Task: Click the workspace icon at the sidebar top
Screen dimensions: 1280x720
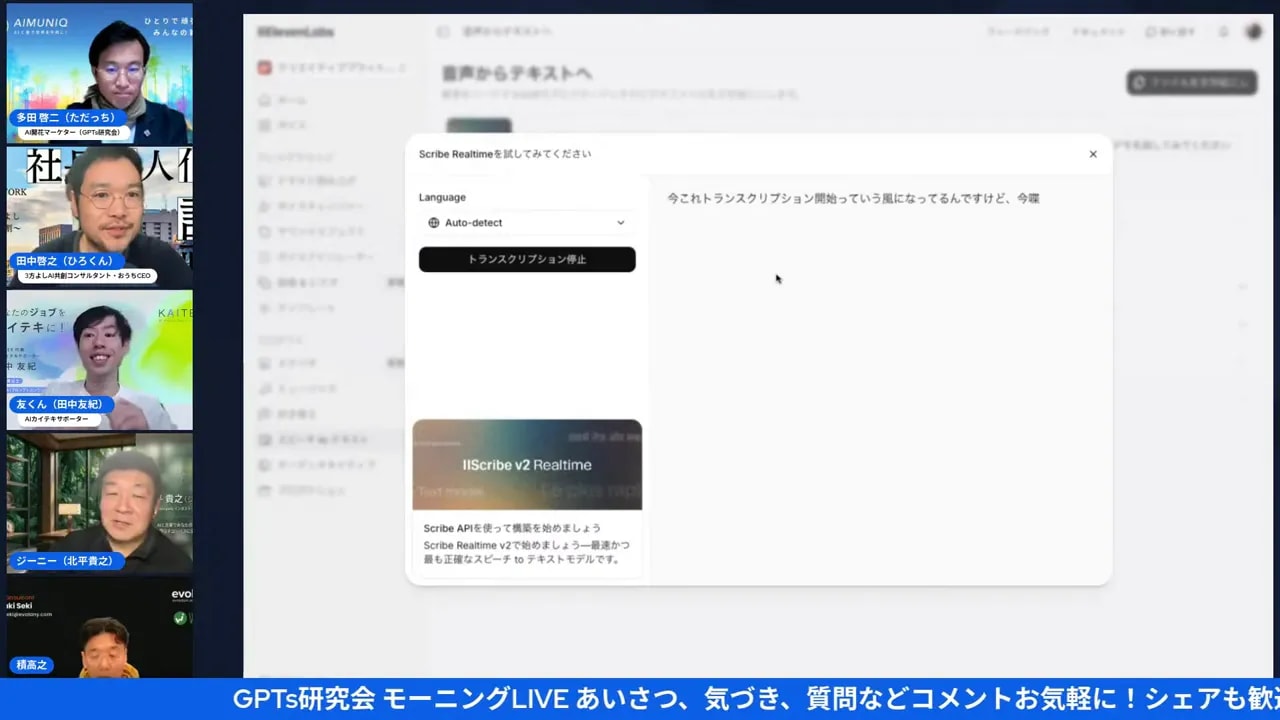Action: [x=264, y=67]
